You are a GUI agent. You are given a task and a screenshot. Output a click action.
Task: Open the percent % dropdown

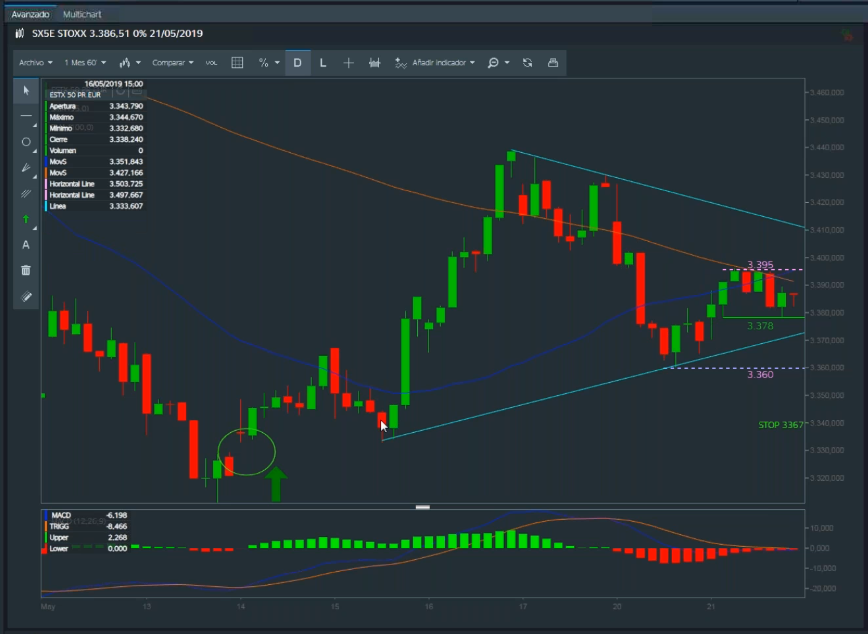tap(269, 63)
